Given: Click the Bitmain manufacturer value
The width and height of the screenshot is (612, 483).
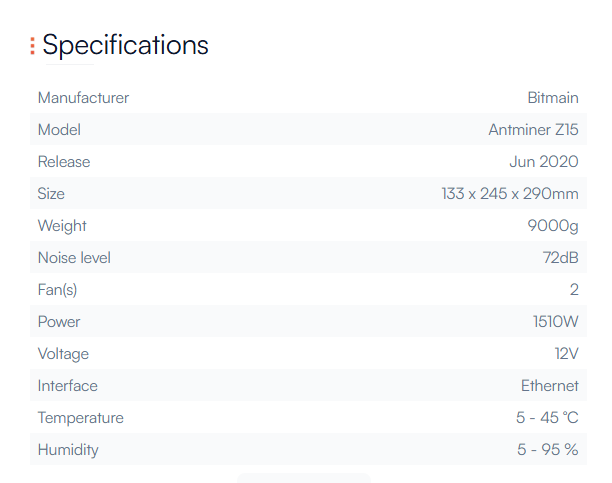Looking at the screenshot, I should point(553,98).
